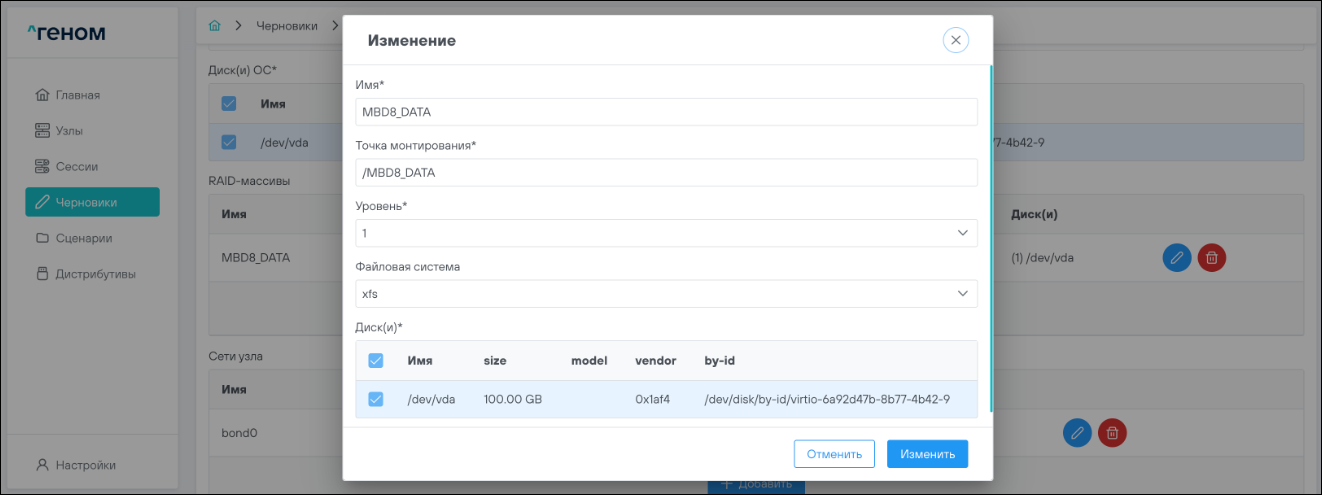The height and width of the screenshot is (496, 1322).
Task: Open Сценарии folder in sidebar
Action: click(x=83, y=238)
